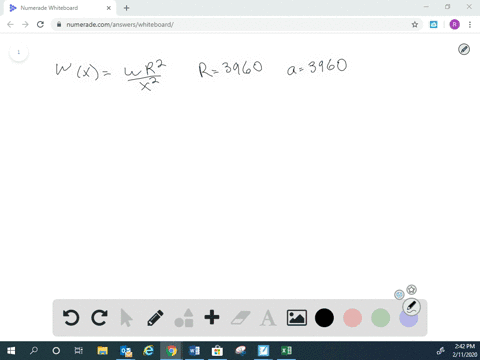Choose the lavender color swatch
Screen dimensions: 480x360
pyautogui.click(x=408, y=319)
